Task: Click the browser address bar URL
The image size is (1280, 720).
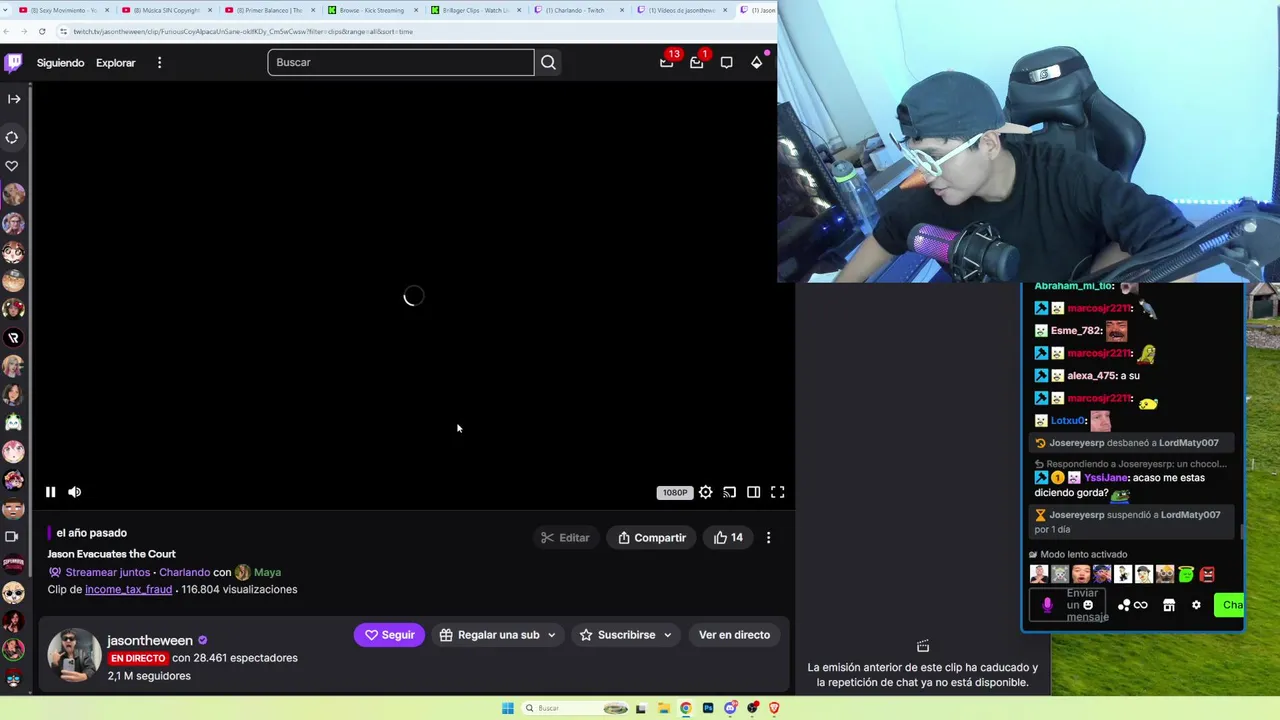Action: [243, 31]
